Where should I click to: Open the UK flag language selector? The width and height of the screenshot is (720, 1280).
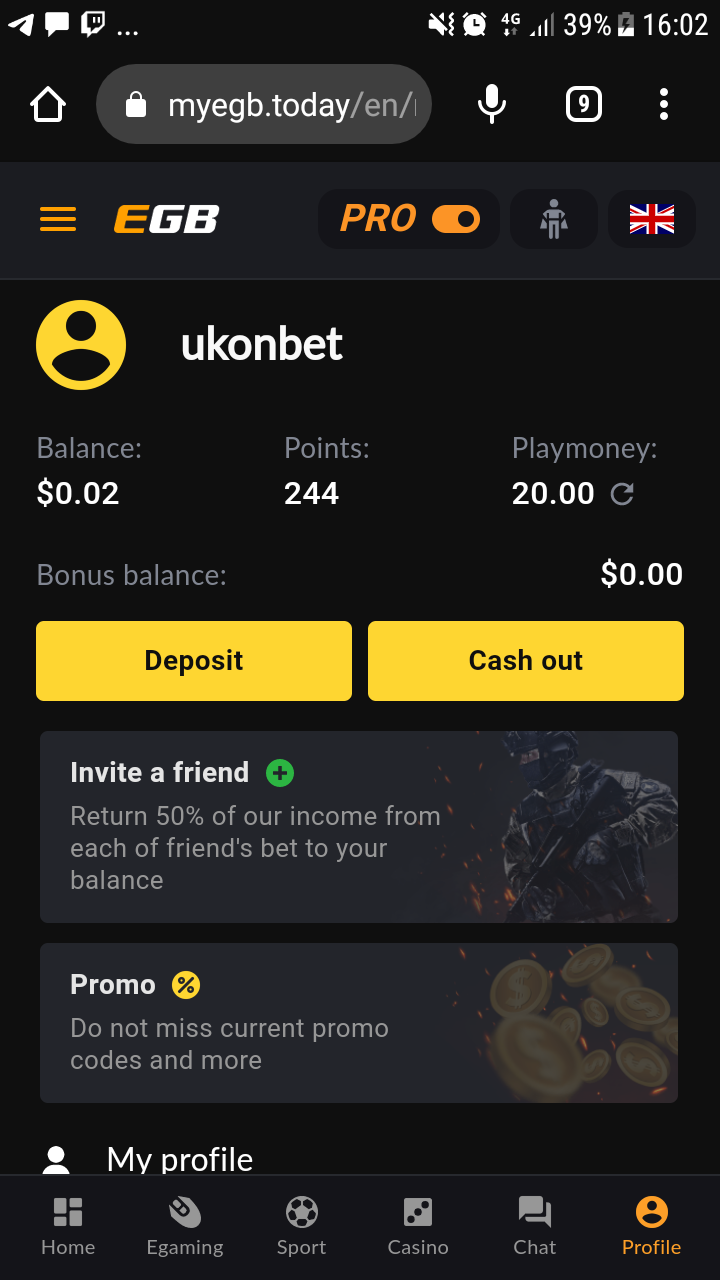click(652, 219)
